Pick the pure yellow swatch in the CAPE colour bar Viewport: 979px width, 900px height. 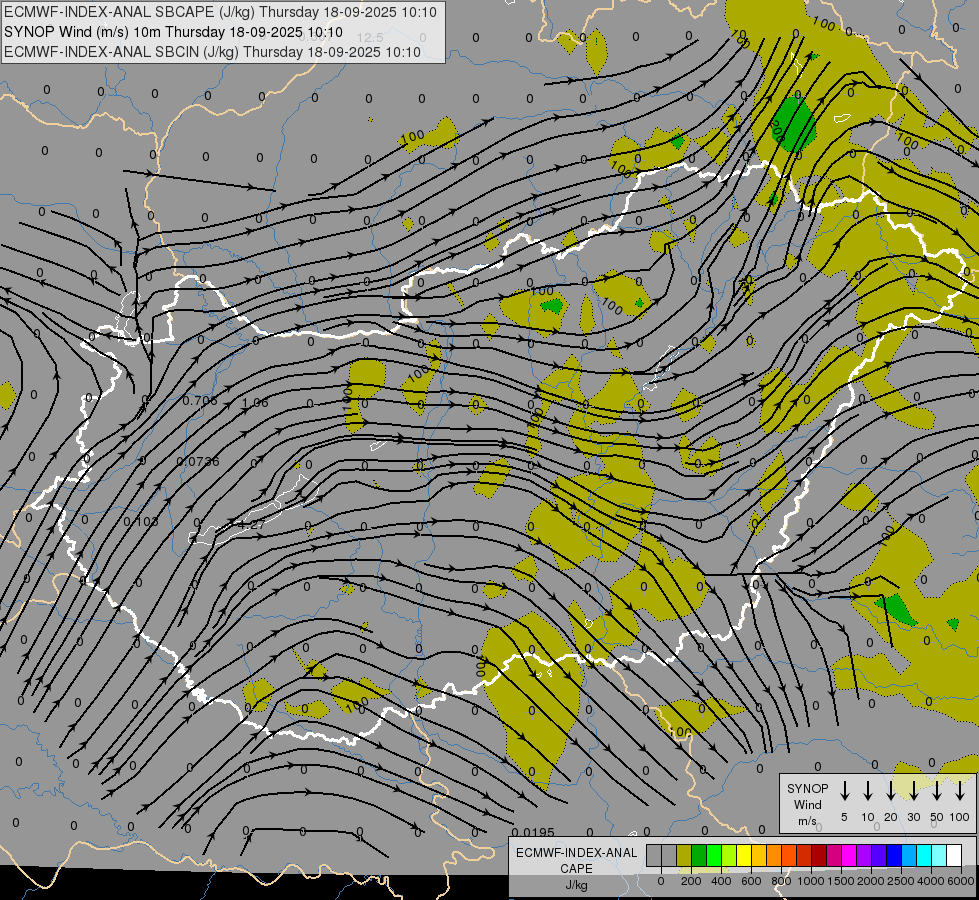pos(744,855)
